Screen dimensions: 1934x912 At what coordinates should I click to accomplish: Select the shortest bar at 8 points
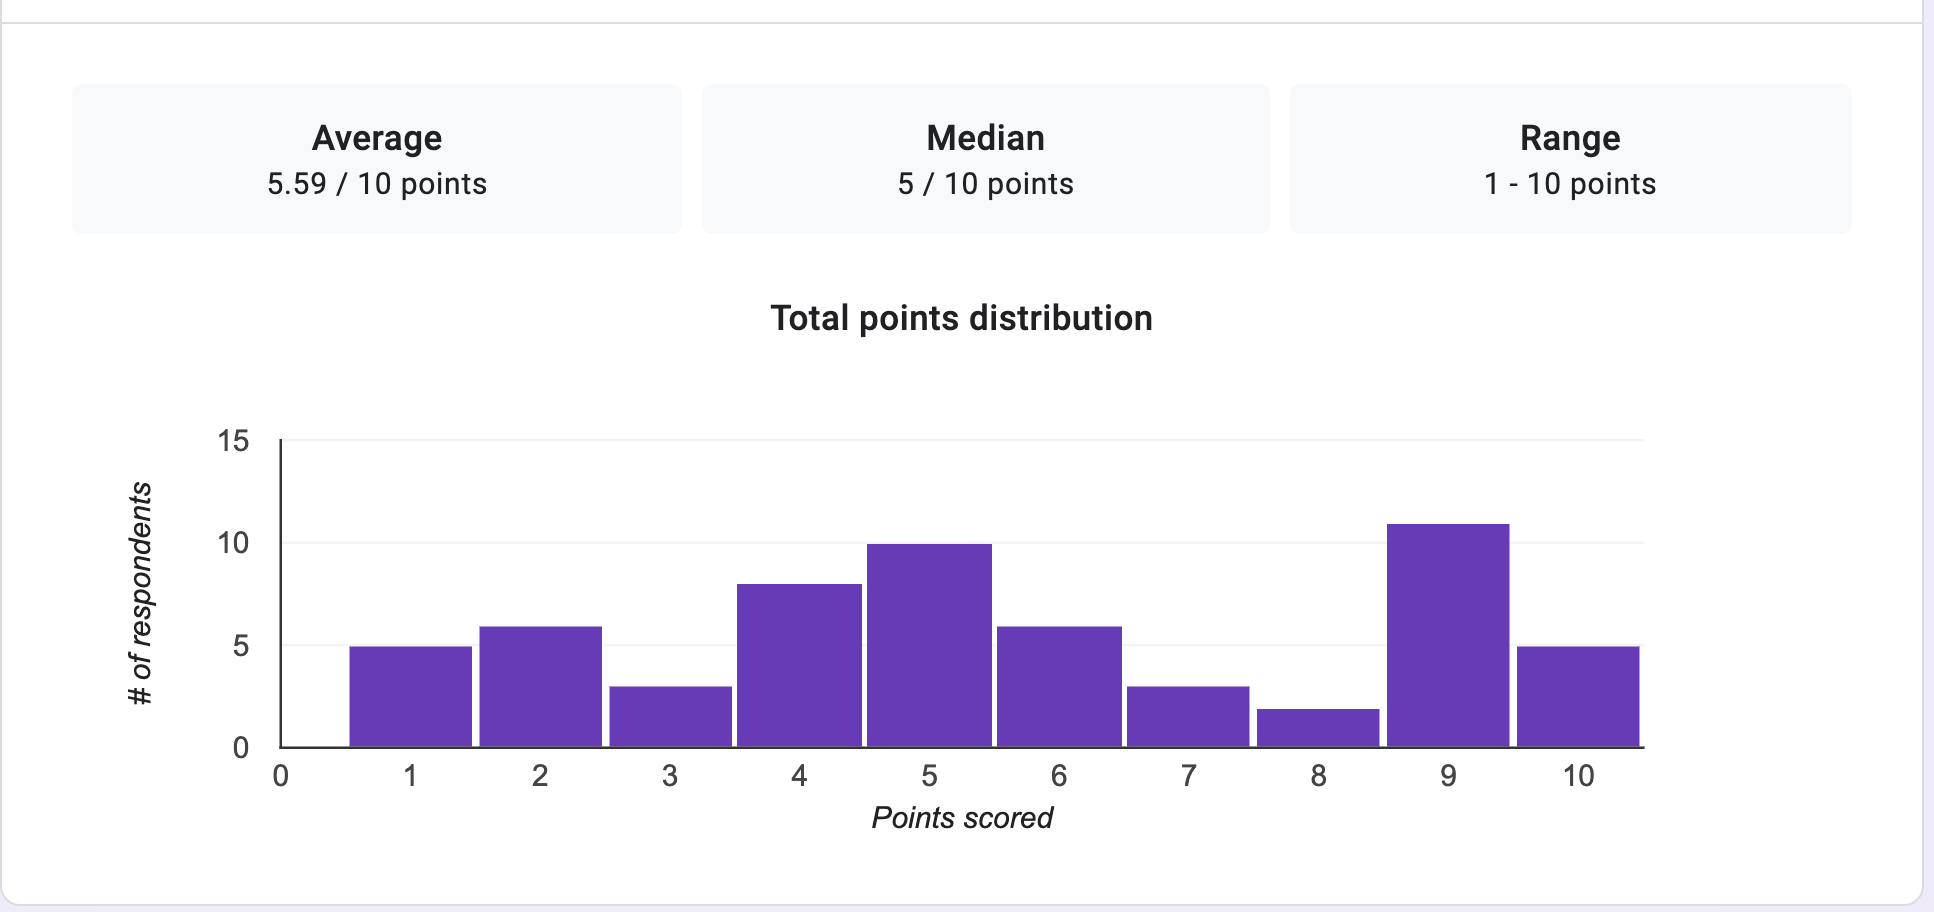coord(1318,727)
